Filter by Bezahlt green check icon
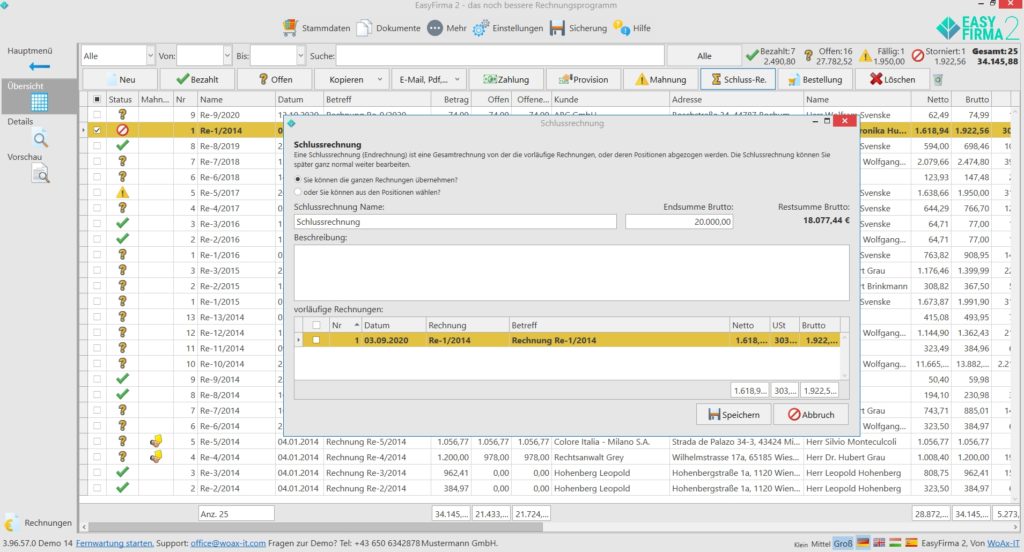The width and height of the screenshot is (1024, 552). [x=752, y=55]
